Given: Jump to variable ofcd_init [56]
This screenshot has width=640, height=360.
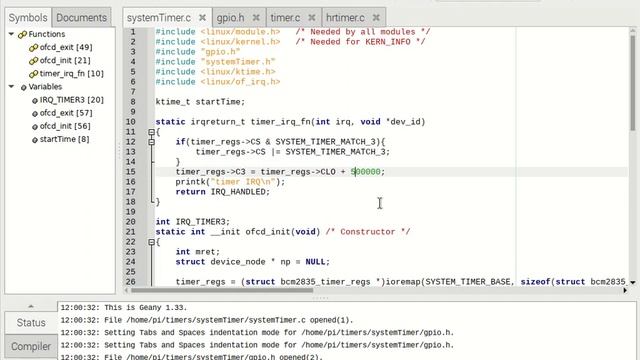Looking at the screenshot, I should point(65,126).
